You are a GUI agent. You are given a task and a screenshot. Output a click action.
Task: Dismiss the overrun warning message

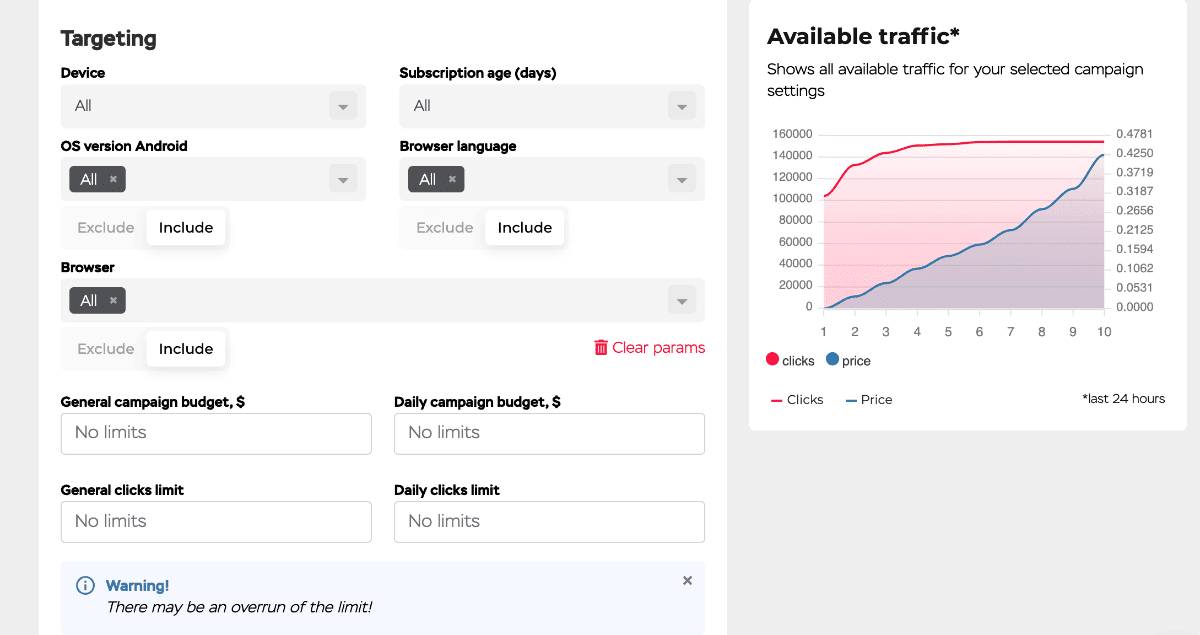point(687,581)
